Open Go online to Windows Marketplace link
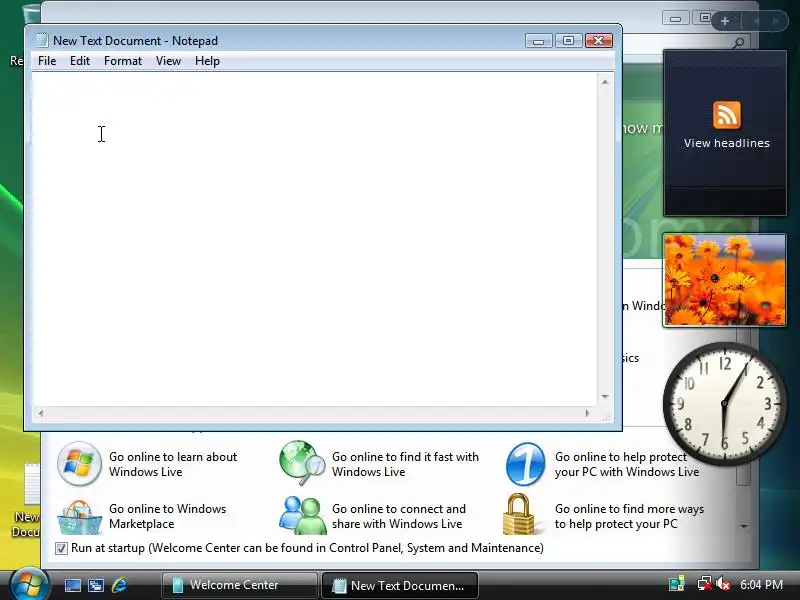This screenshot has height=600, width=800. [167, 516]
